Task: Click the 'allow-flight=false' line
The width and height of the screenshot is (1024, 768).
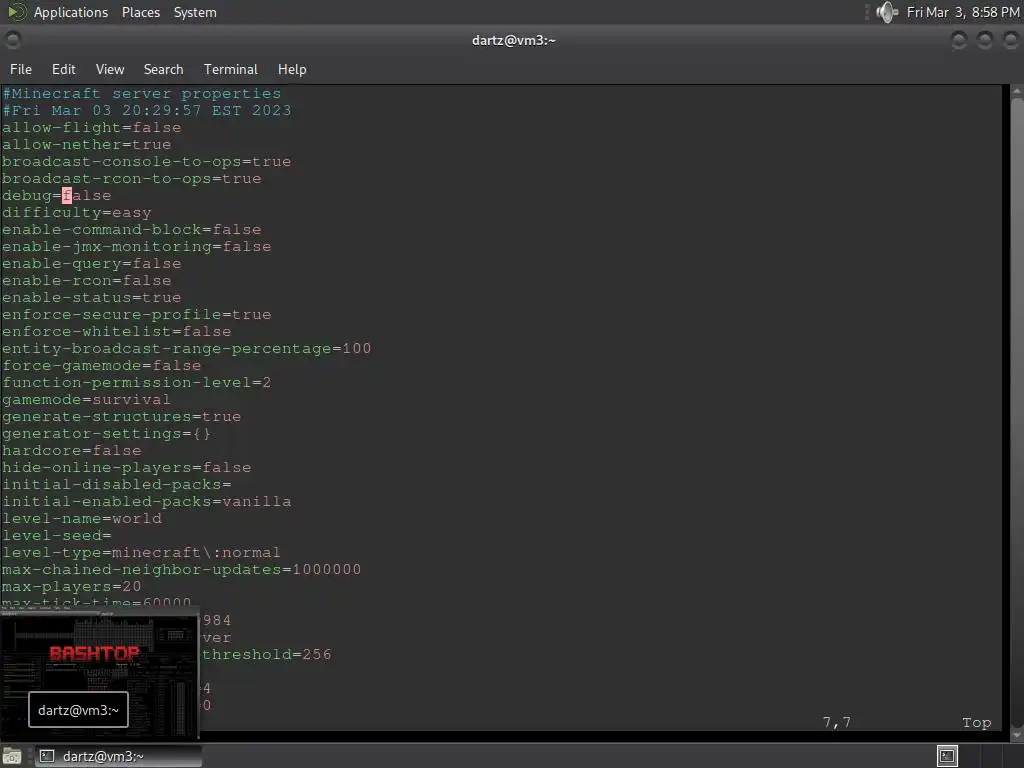Action: (x=91, y=127)
